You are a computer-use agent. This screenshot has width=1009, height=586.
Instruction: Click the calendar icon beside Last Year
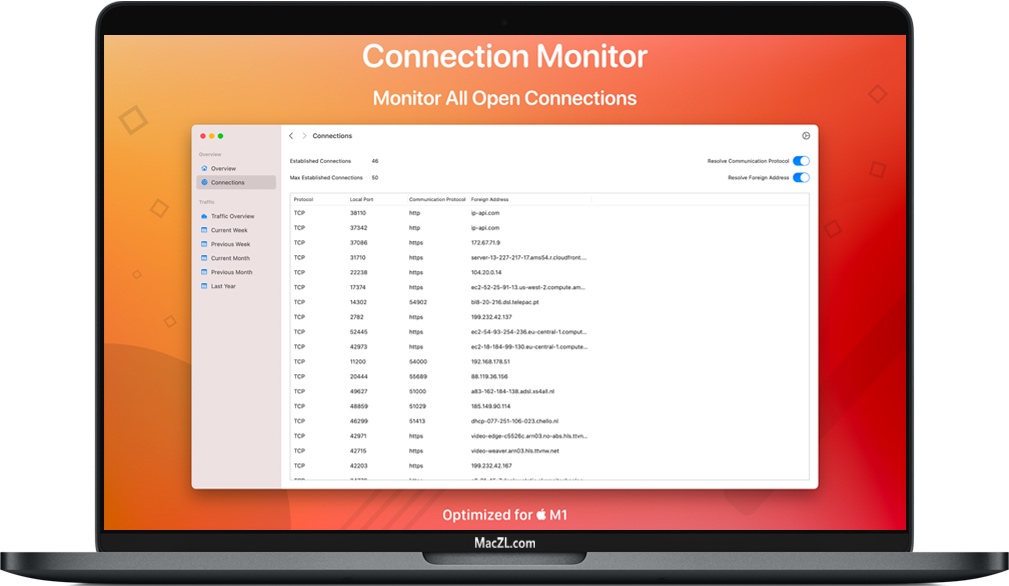[204, 286]
